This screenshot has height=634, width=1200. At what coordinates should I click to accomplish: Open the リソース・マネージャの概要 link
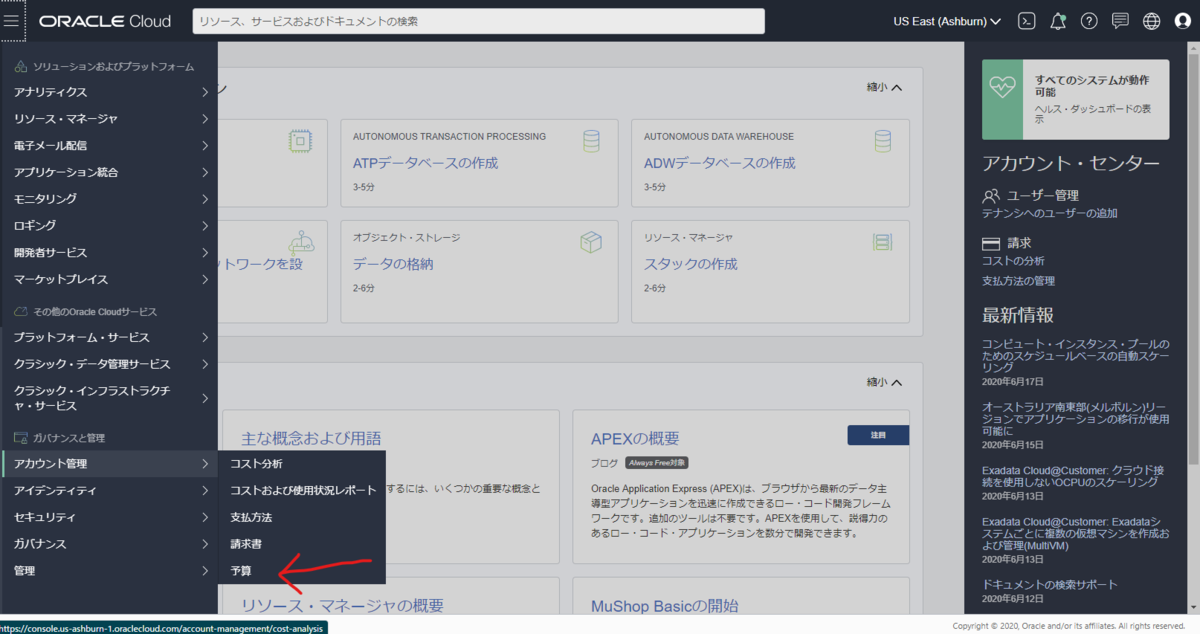(342, 605)
